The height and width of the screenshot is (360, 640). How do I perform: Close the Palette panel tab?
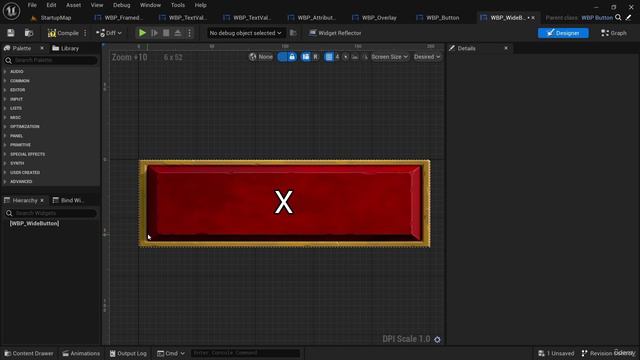(42, 48)
